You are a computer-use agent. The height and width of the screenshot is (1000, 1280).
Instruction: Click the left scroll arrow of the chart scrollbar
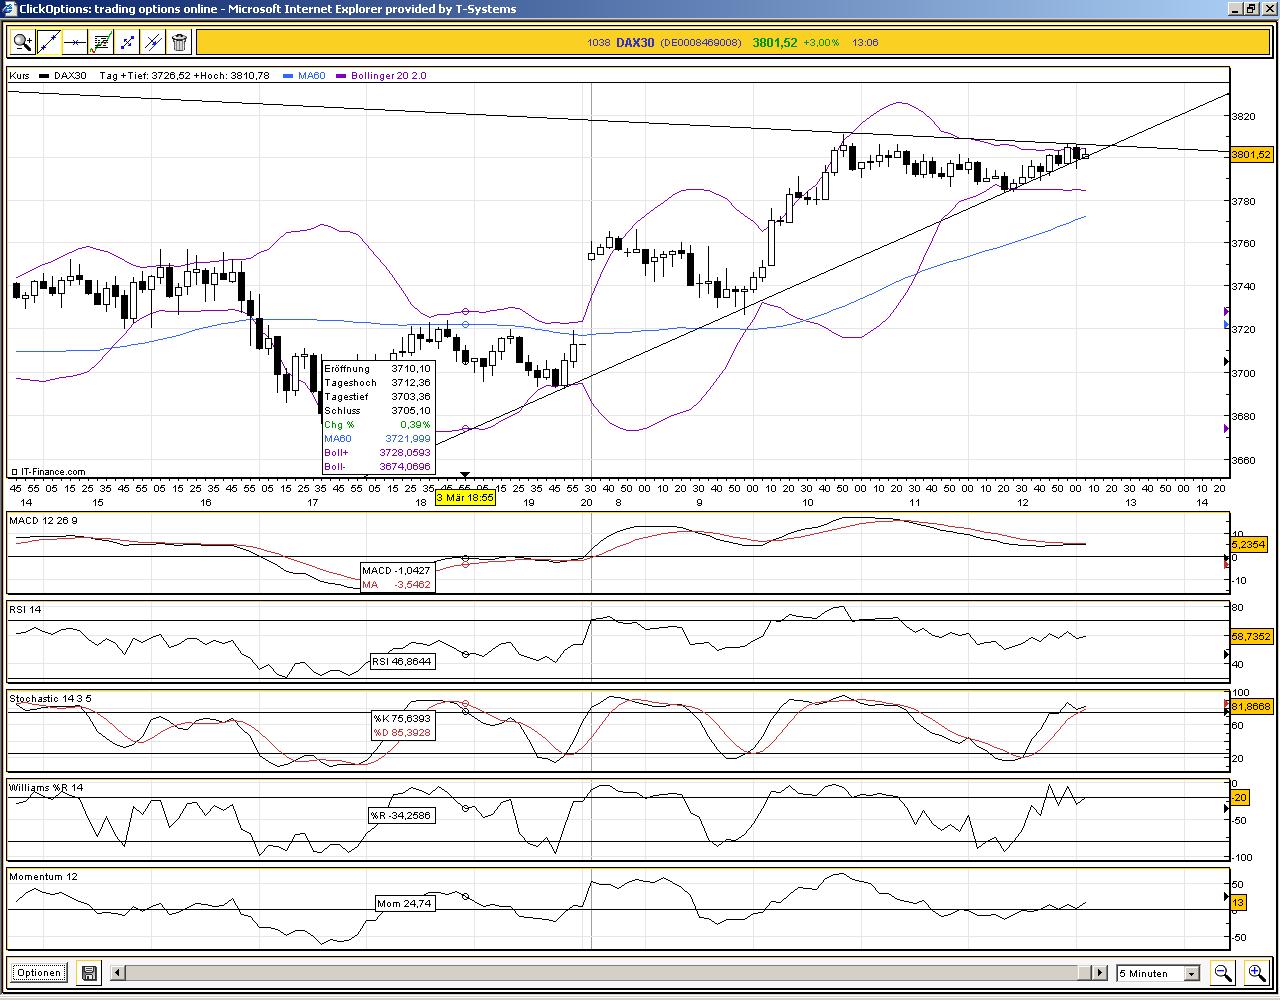tap(116, 972)
